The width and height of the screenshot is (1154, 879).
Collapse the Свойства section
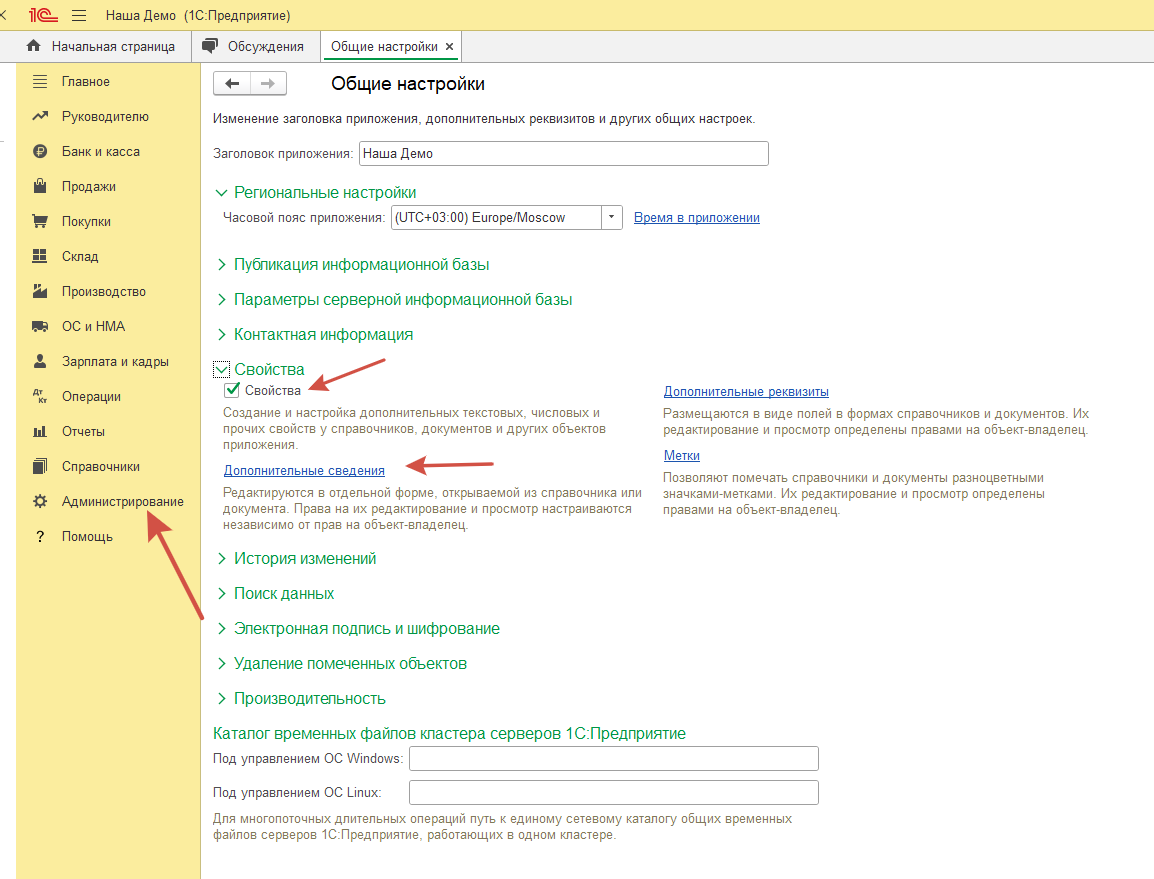(222, 370)
